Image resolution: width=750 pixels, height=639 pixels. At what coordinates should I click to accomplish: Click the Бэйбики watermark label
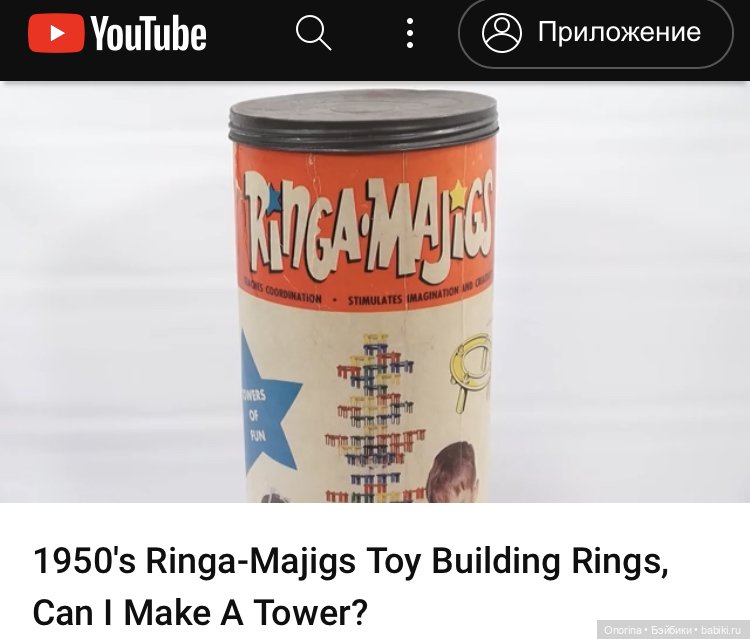(670, 631)
